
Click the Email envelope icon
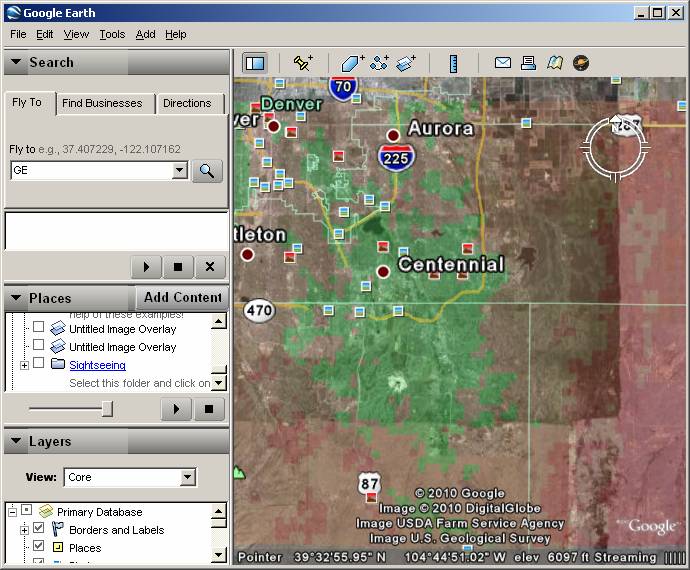coord(503,63)
